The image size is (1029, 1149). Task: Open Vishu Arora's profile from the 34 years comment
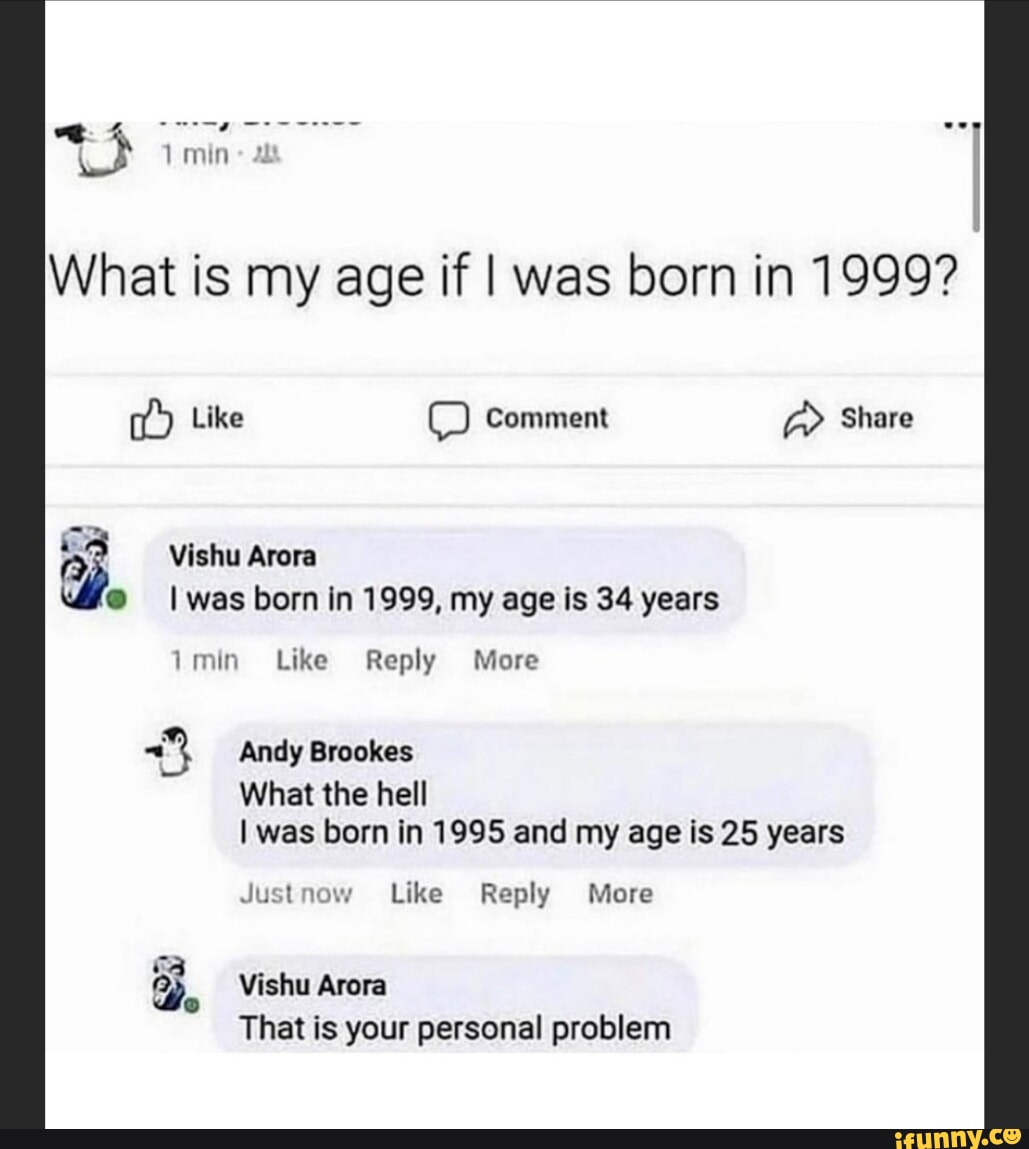tap(243, 556)
